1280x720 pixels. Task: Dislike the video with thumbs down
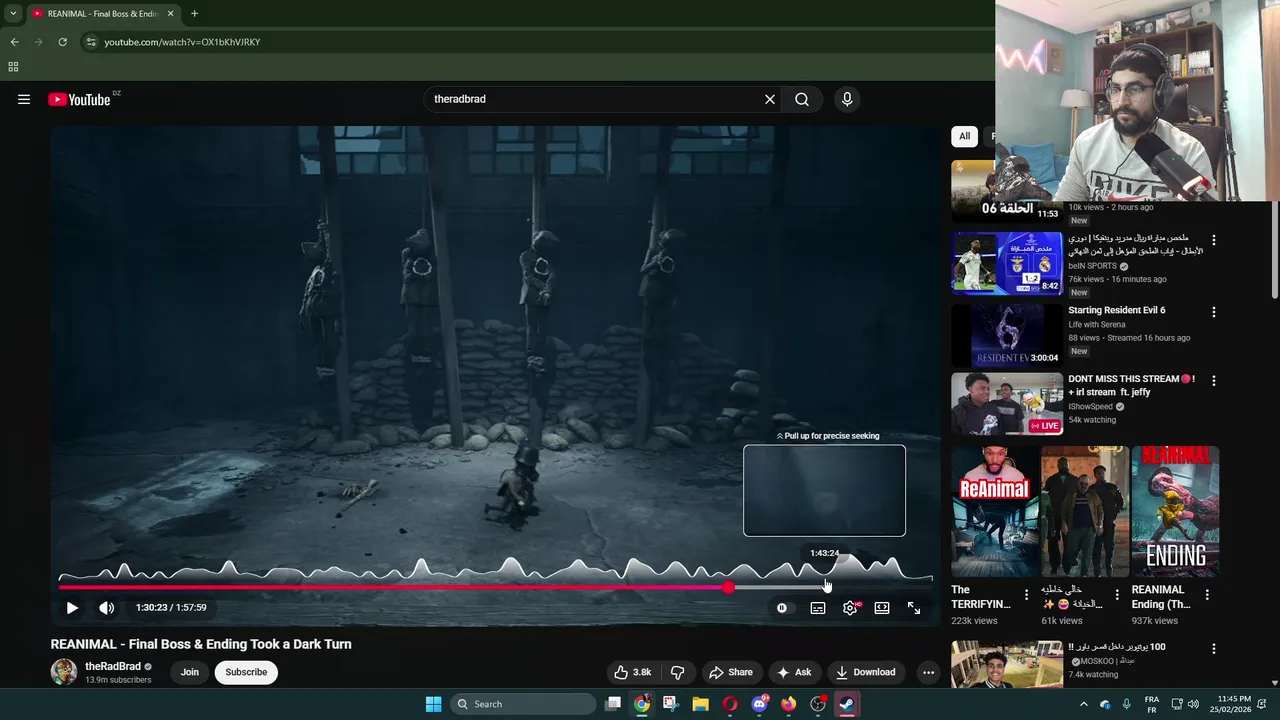pos(677,672)
